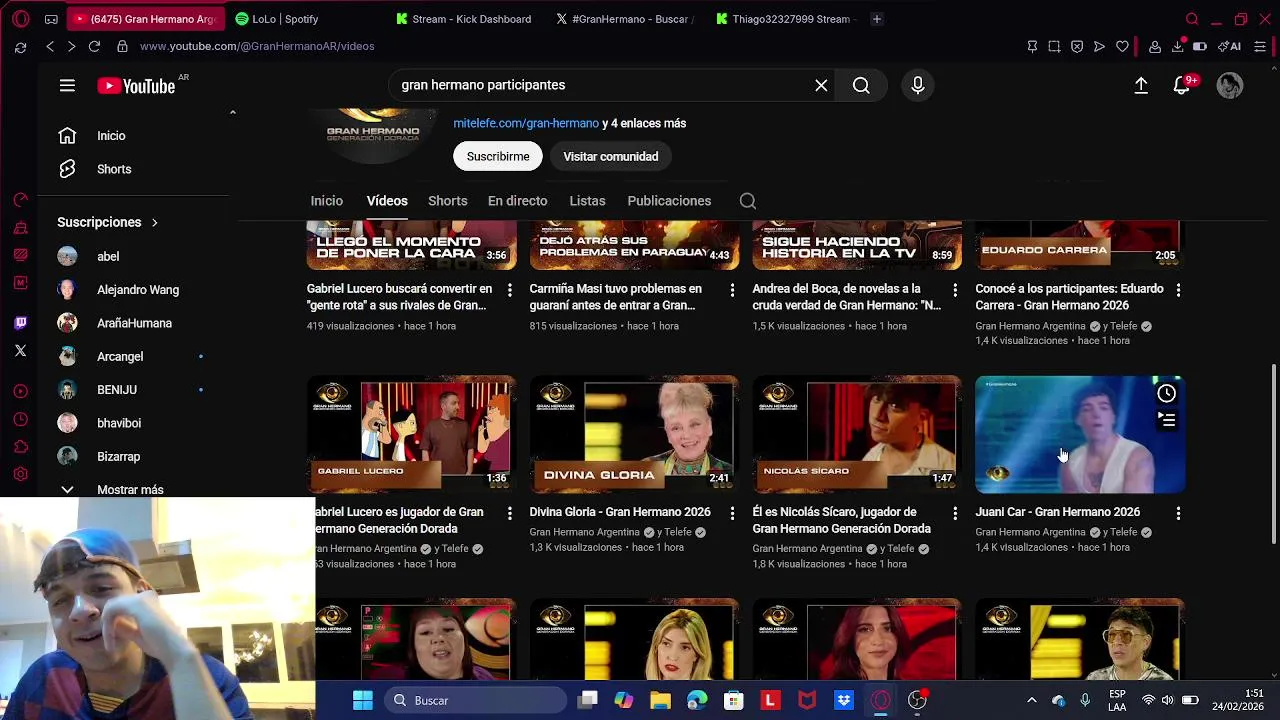This screenshot has height=720, width=1280.
Task: Open Divina Gloria video thumbnail
Action: click(x=634, y=435)
